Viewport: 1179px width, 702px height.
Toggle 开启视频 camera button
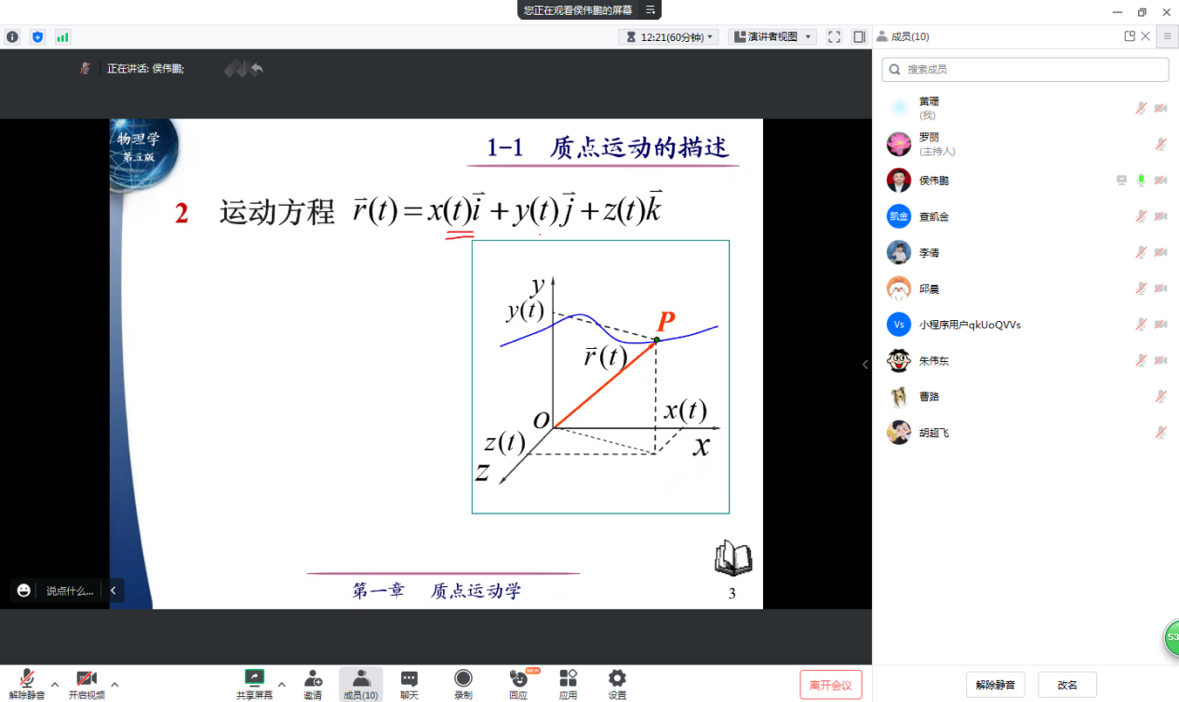pyautogui.click(x=86, y=684)
